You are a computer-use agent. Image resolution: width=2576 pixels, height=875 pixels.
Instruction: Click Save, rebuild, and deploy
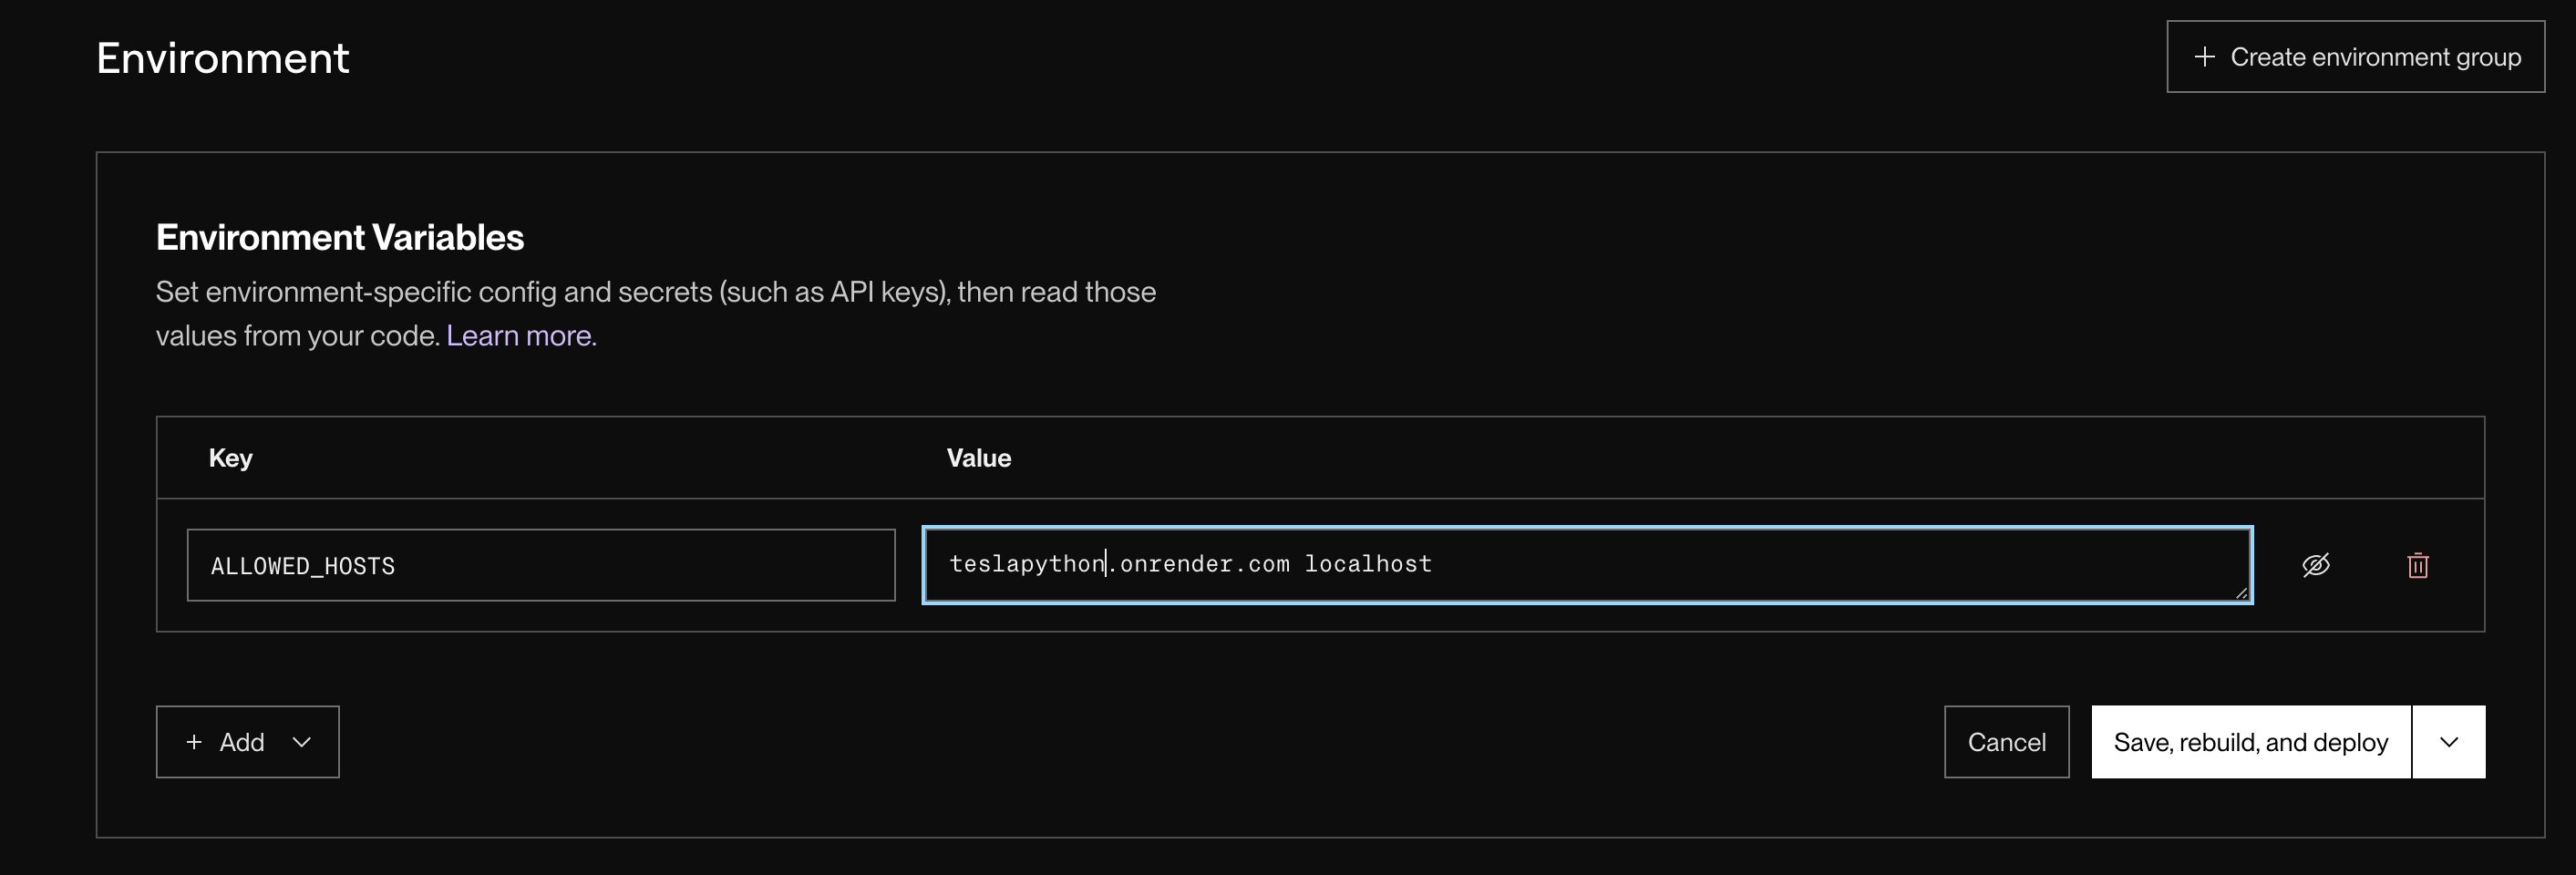[x=2251, y=742]
